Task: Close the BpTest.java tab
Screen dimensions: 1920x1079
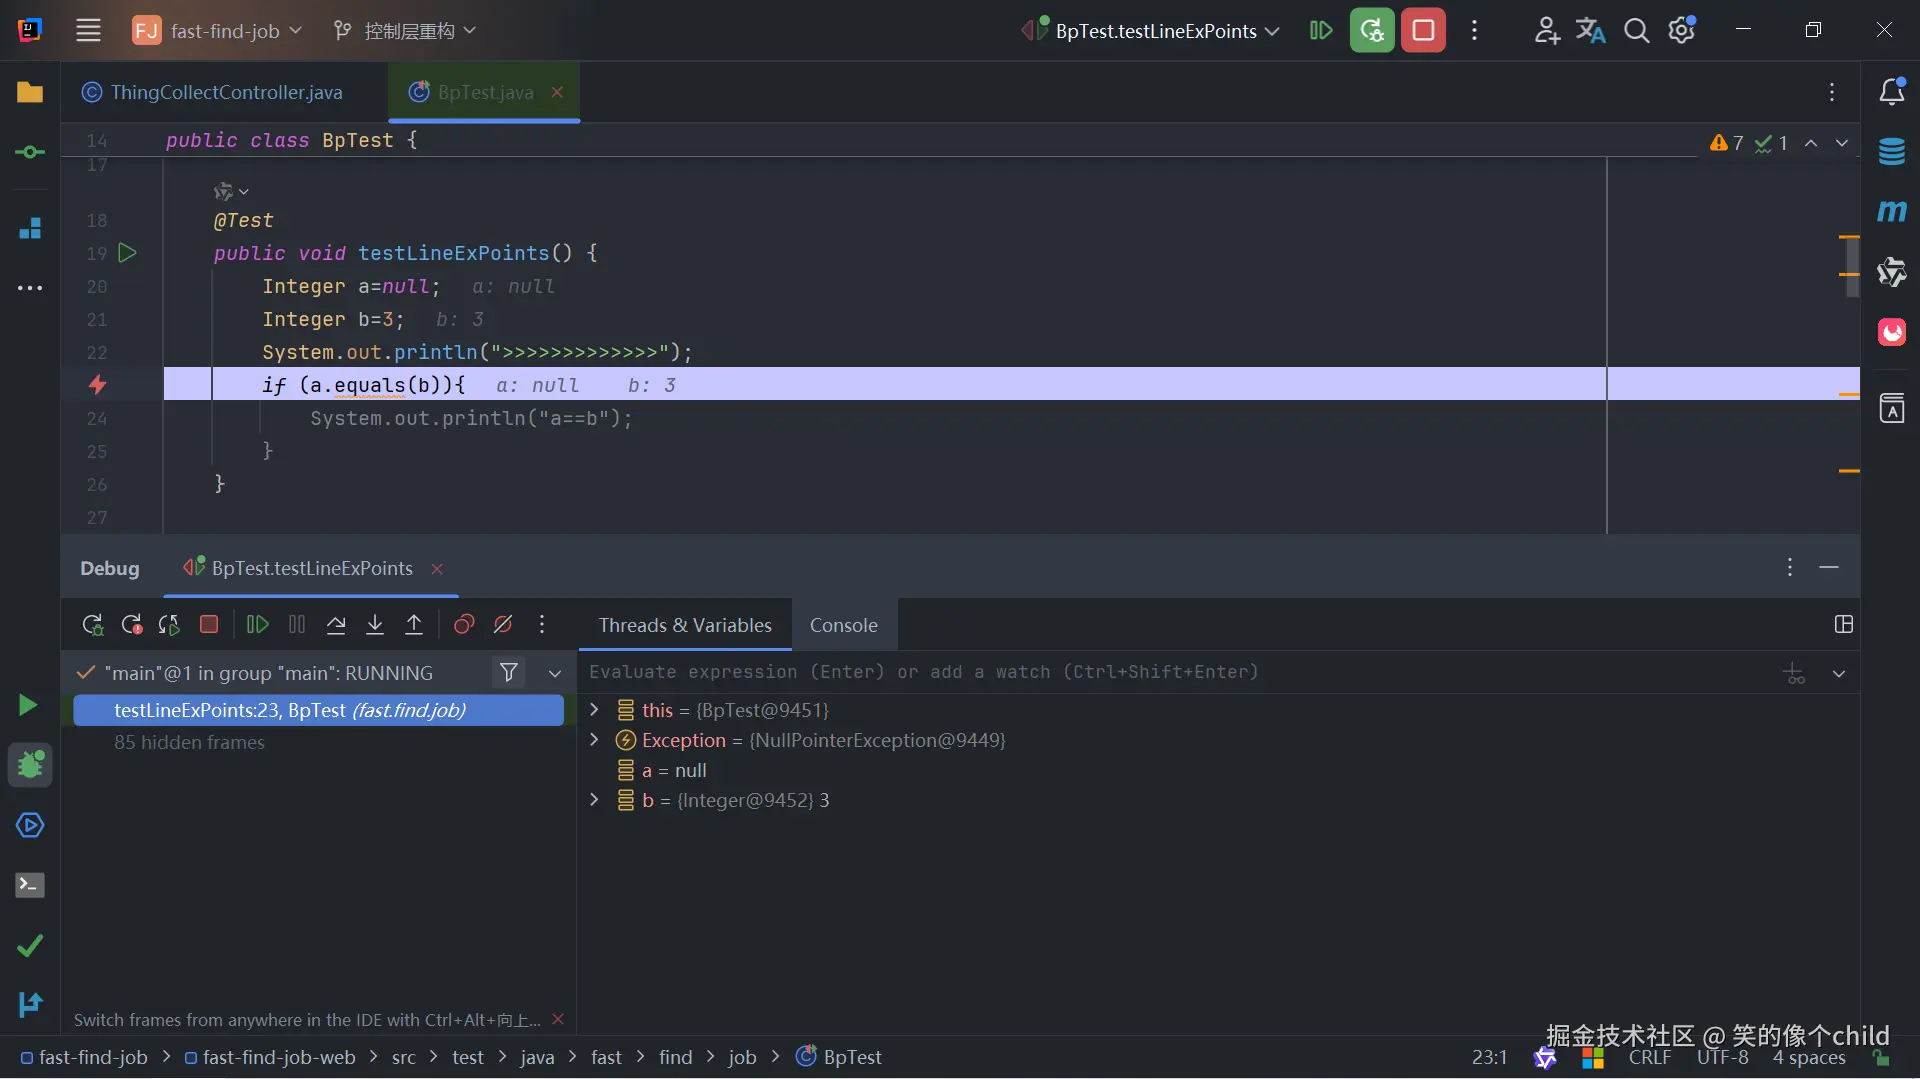Action: click(x=557, y=93)
